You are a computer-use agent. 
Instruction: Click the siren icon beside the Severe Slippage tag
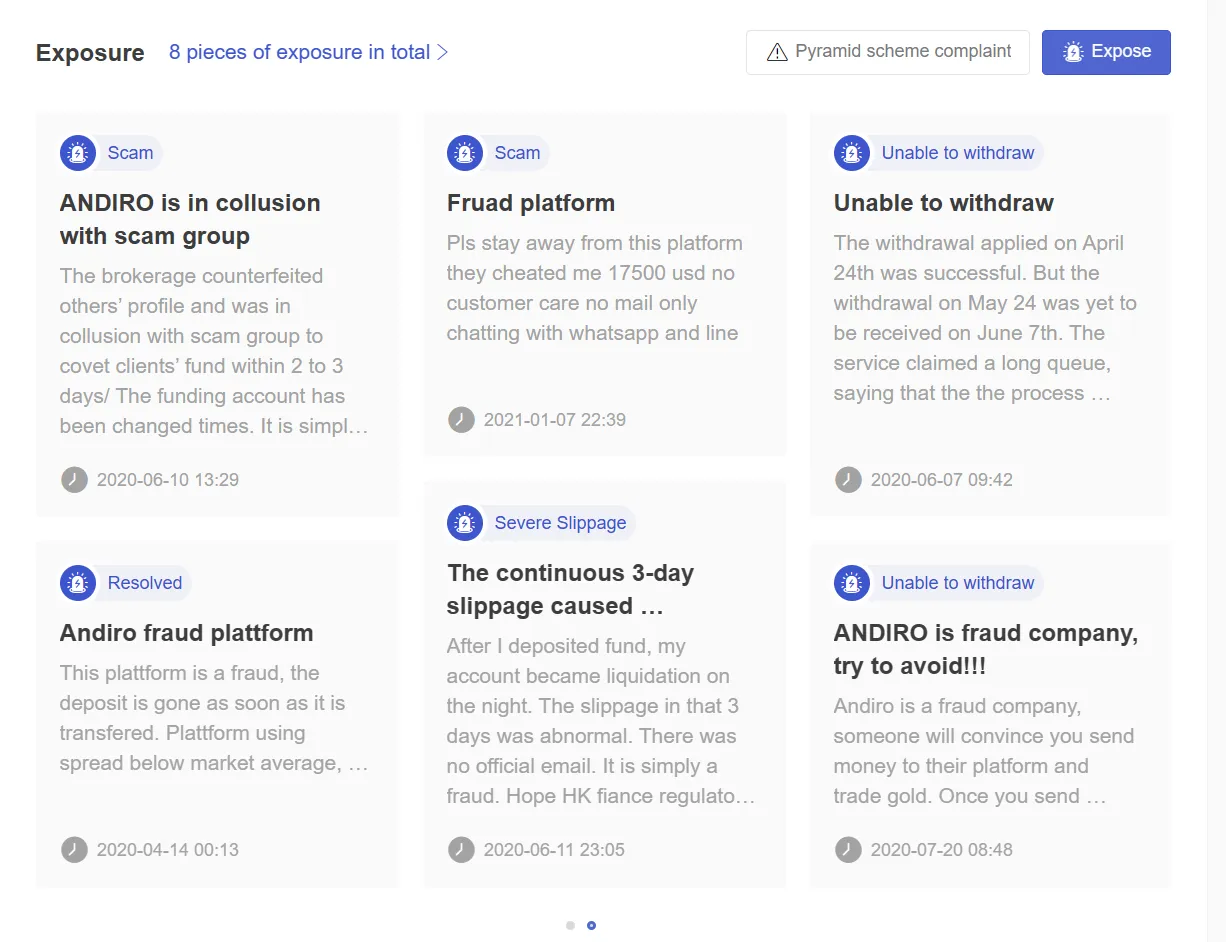(465, 523)
